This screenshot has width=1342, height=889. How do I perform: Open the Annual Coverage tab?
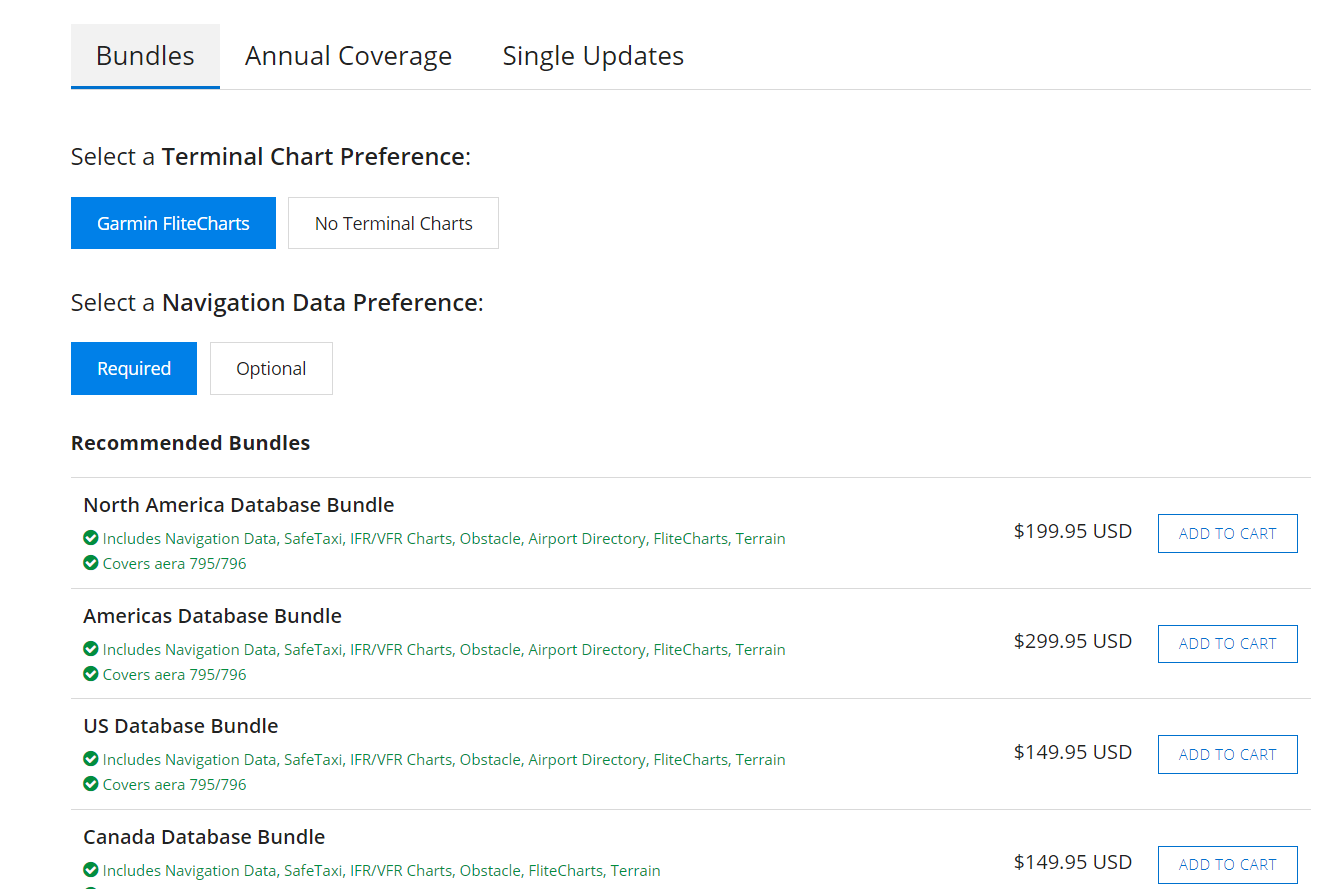[x=348, y=56]
